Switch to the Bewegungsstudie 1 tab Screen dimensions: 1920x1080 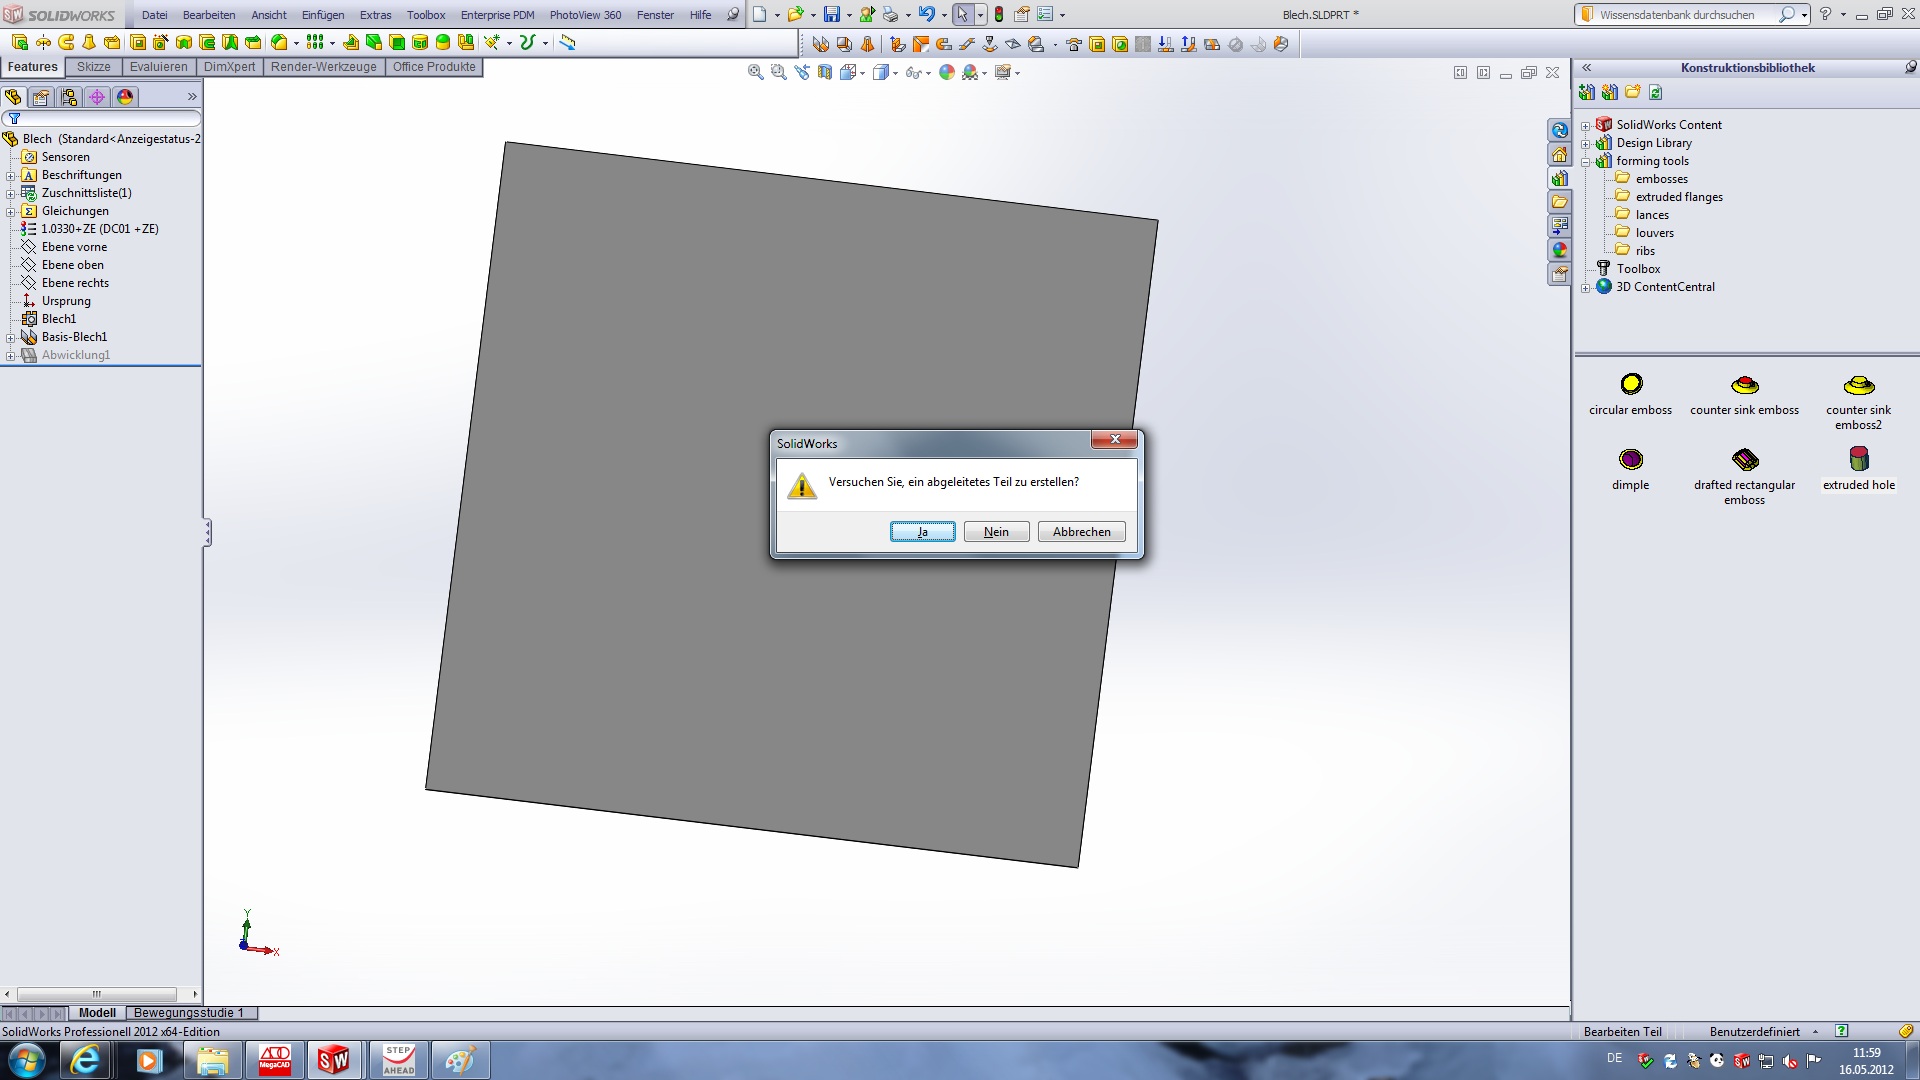click(x=189, y=1013)
